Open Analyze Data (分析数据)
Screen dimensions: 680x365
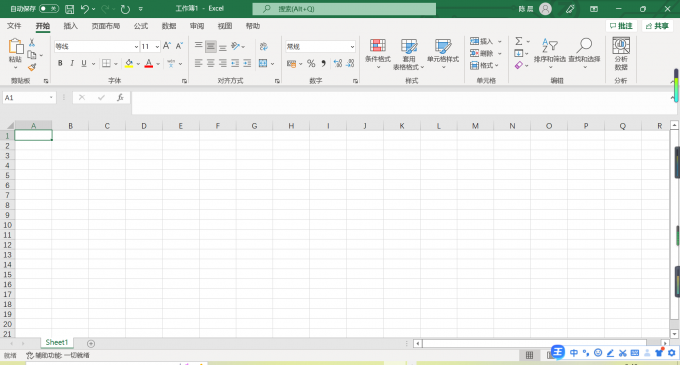click(x=621, y=54)
